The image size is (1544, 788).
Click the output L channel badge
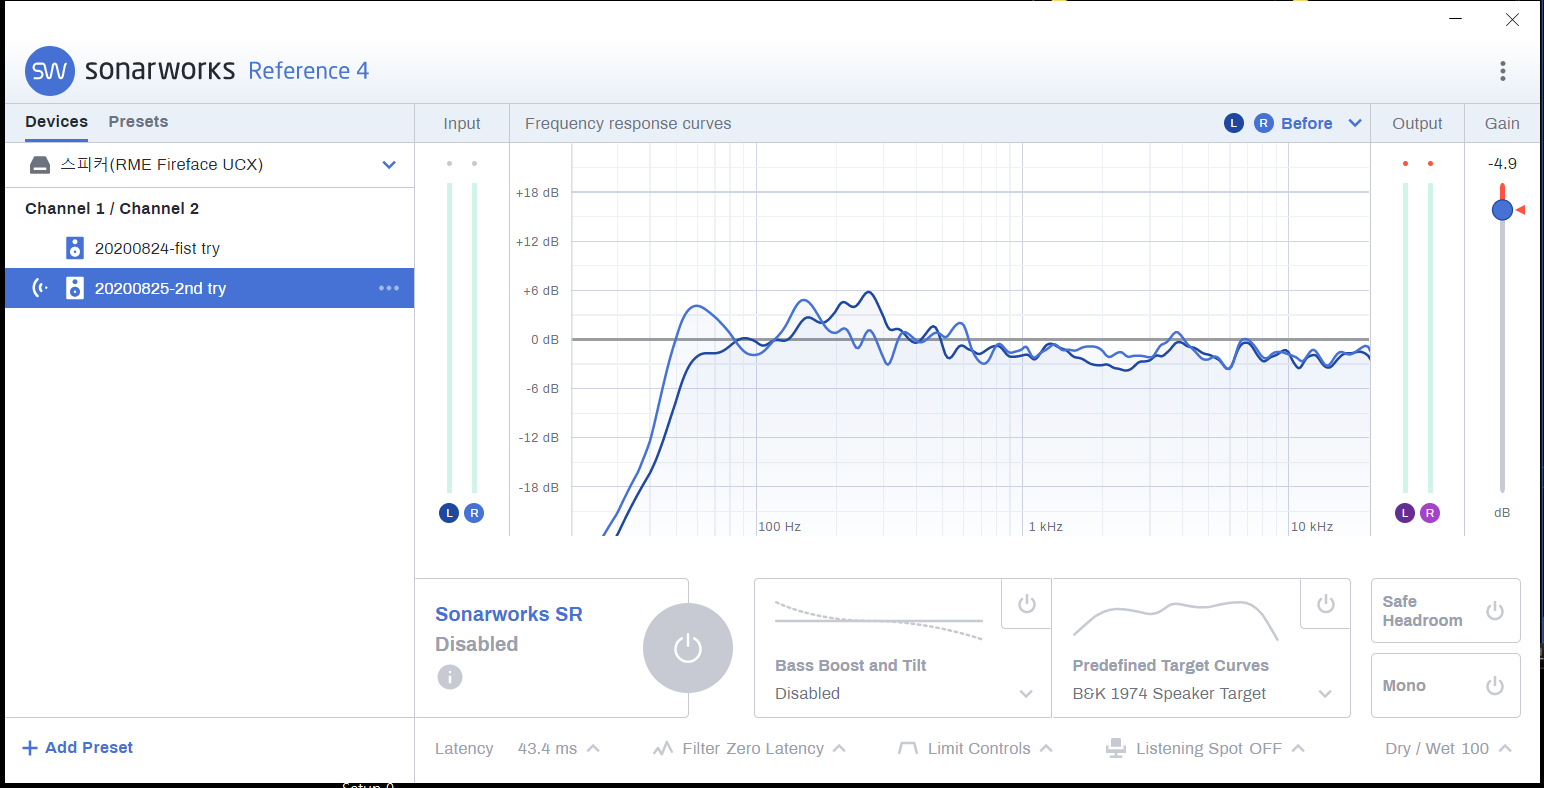(1405, 513)
